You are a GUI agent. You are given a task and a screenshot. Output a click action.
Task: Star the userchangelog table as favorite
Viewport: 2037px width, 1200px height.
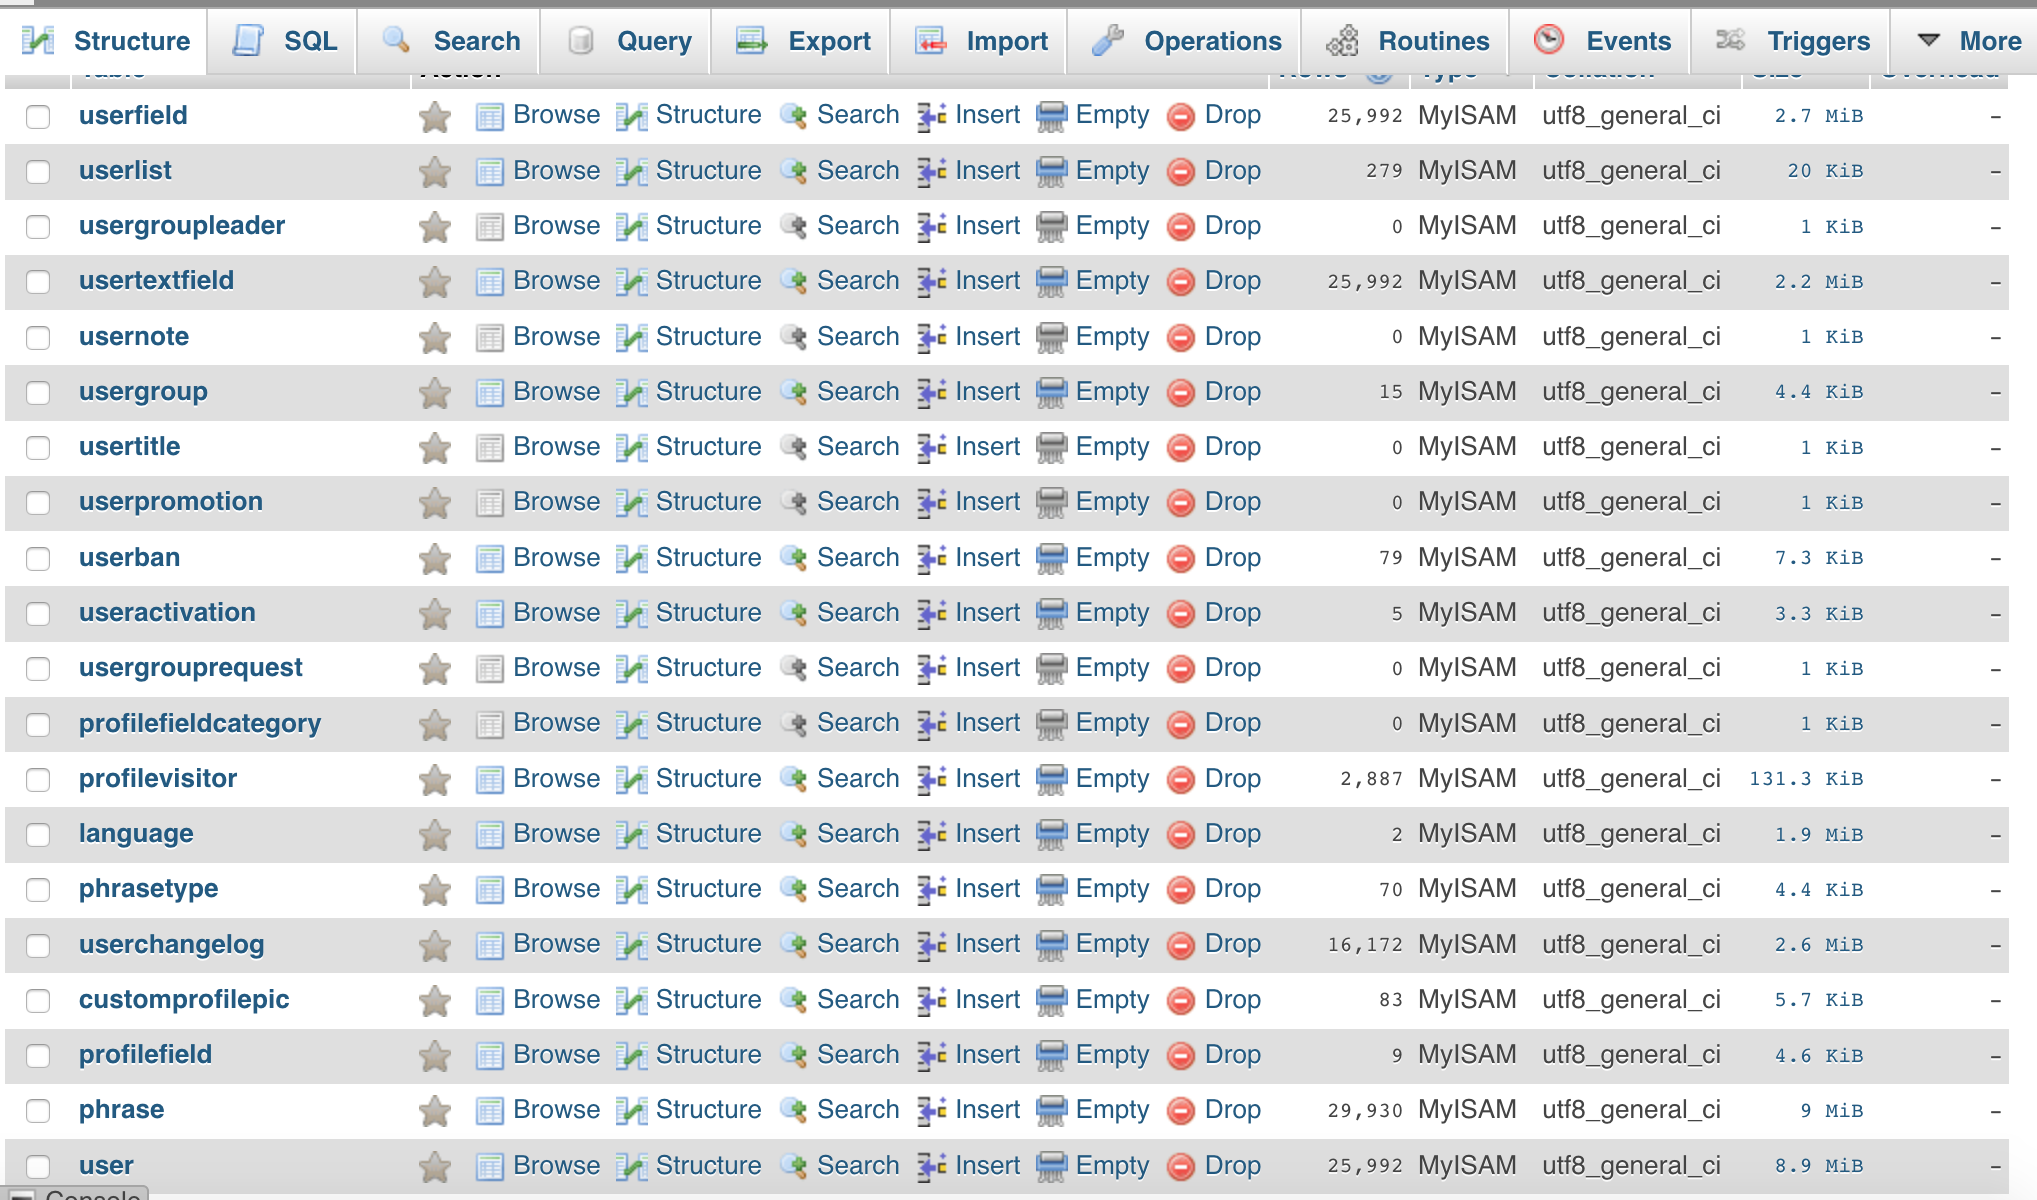coord(435,946)
